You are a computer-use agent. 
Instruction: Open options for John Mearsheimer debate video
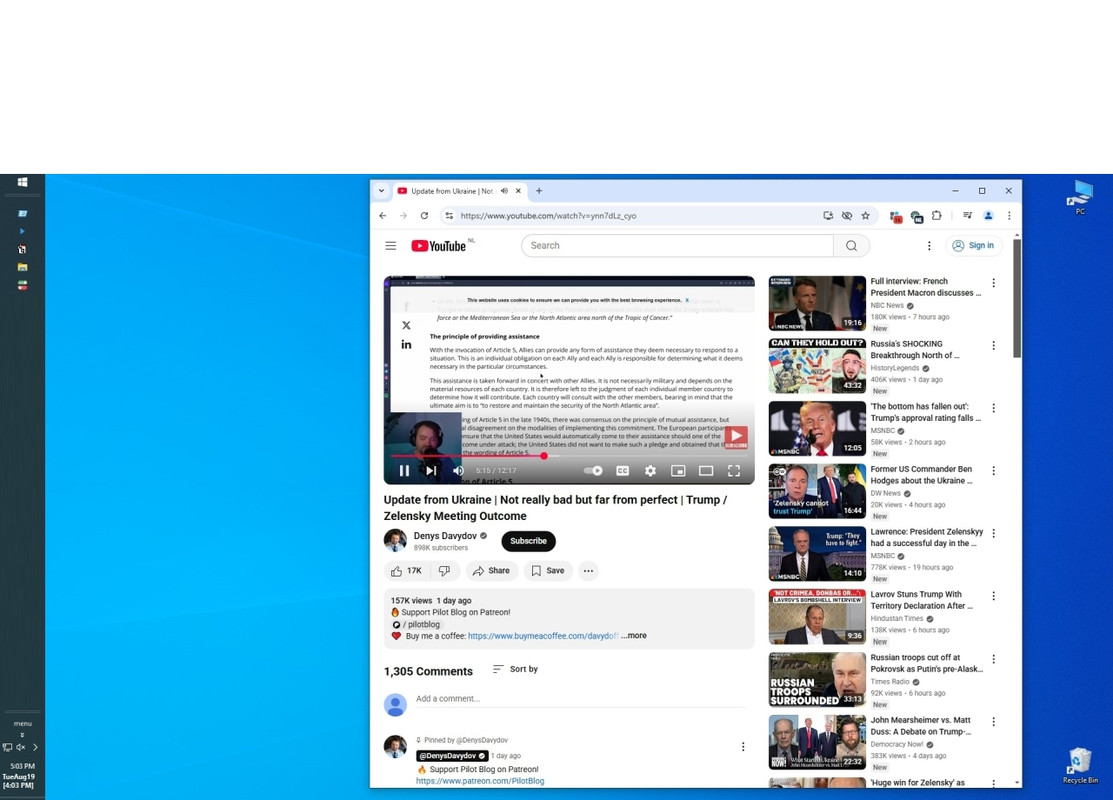coord(994,722)
